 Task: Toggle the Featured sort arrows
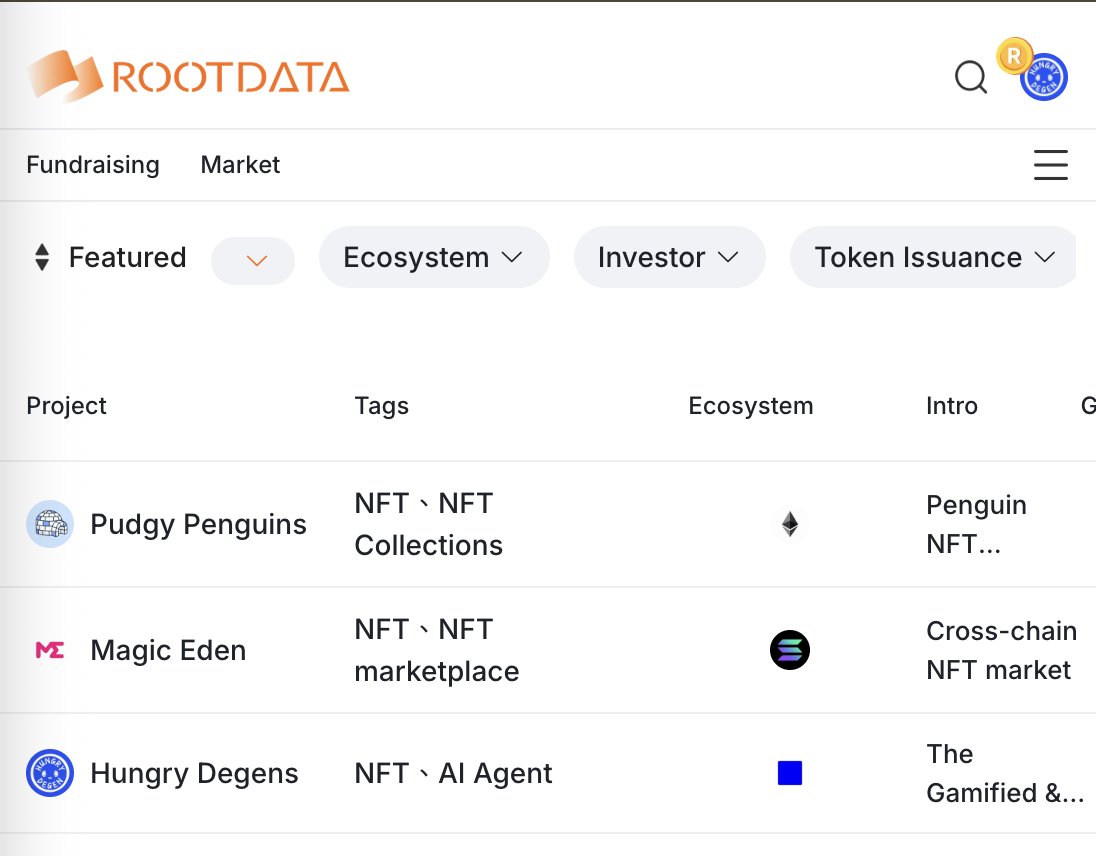point(42,258)
